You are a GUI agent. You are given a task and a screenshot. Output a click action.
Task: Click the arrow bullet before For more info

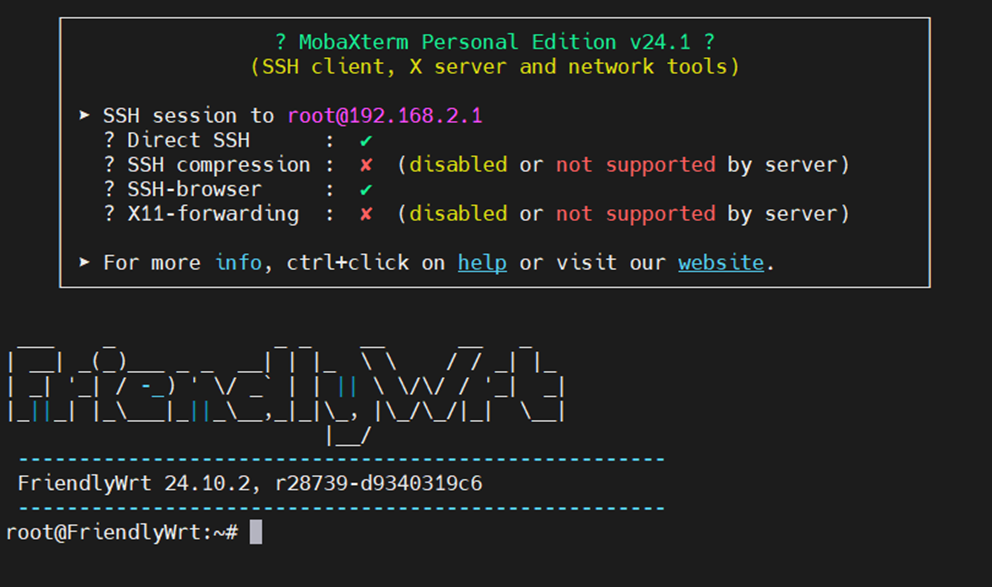(85, 263)
